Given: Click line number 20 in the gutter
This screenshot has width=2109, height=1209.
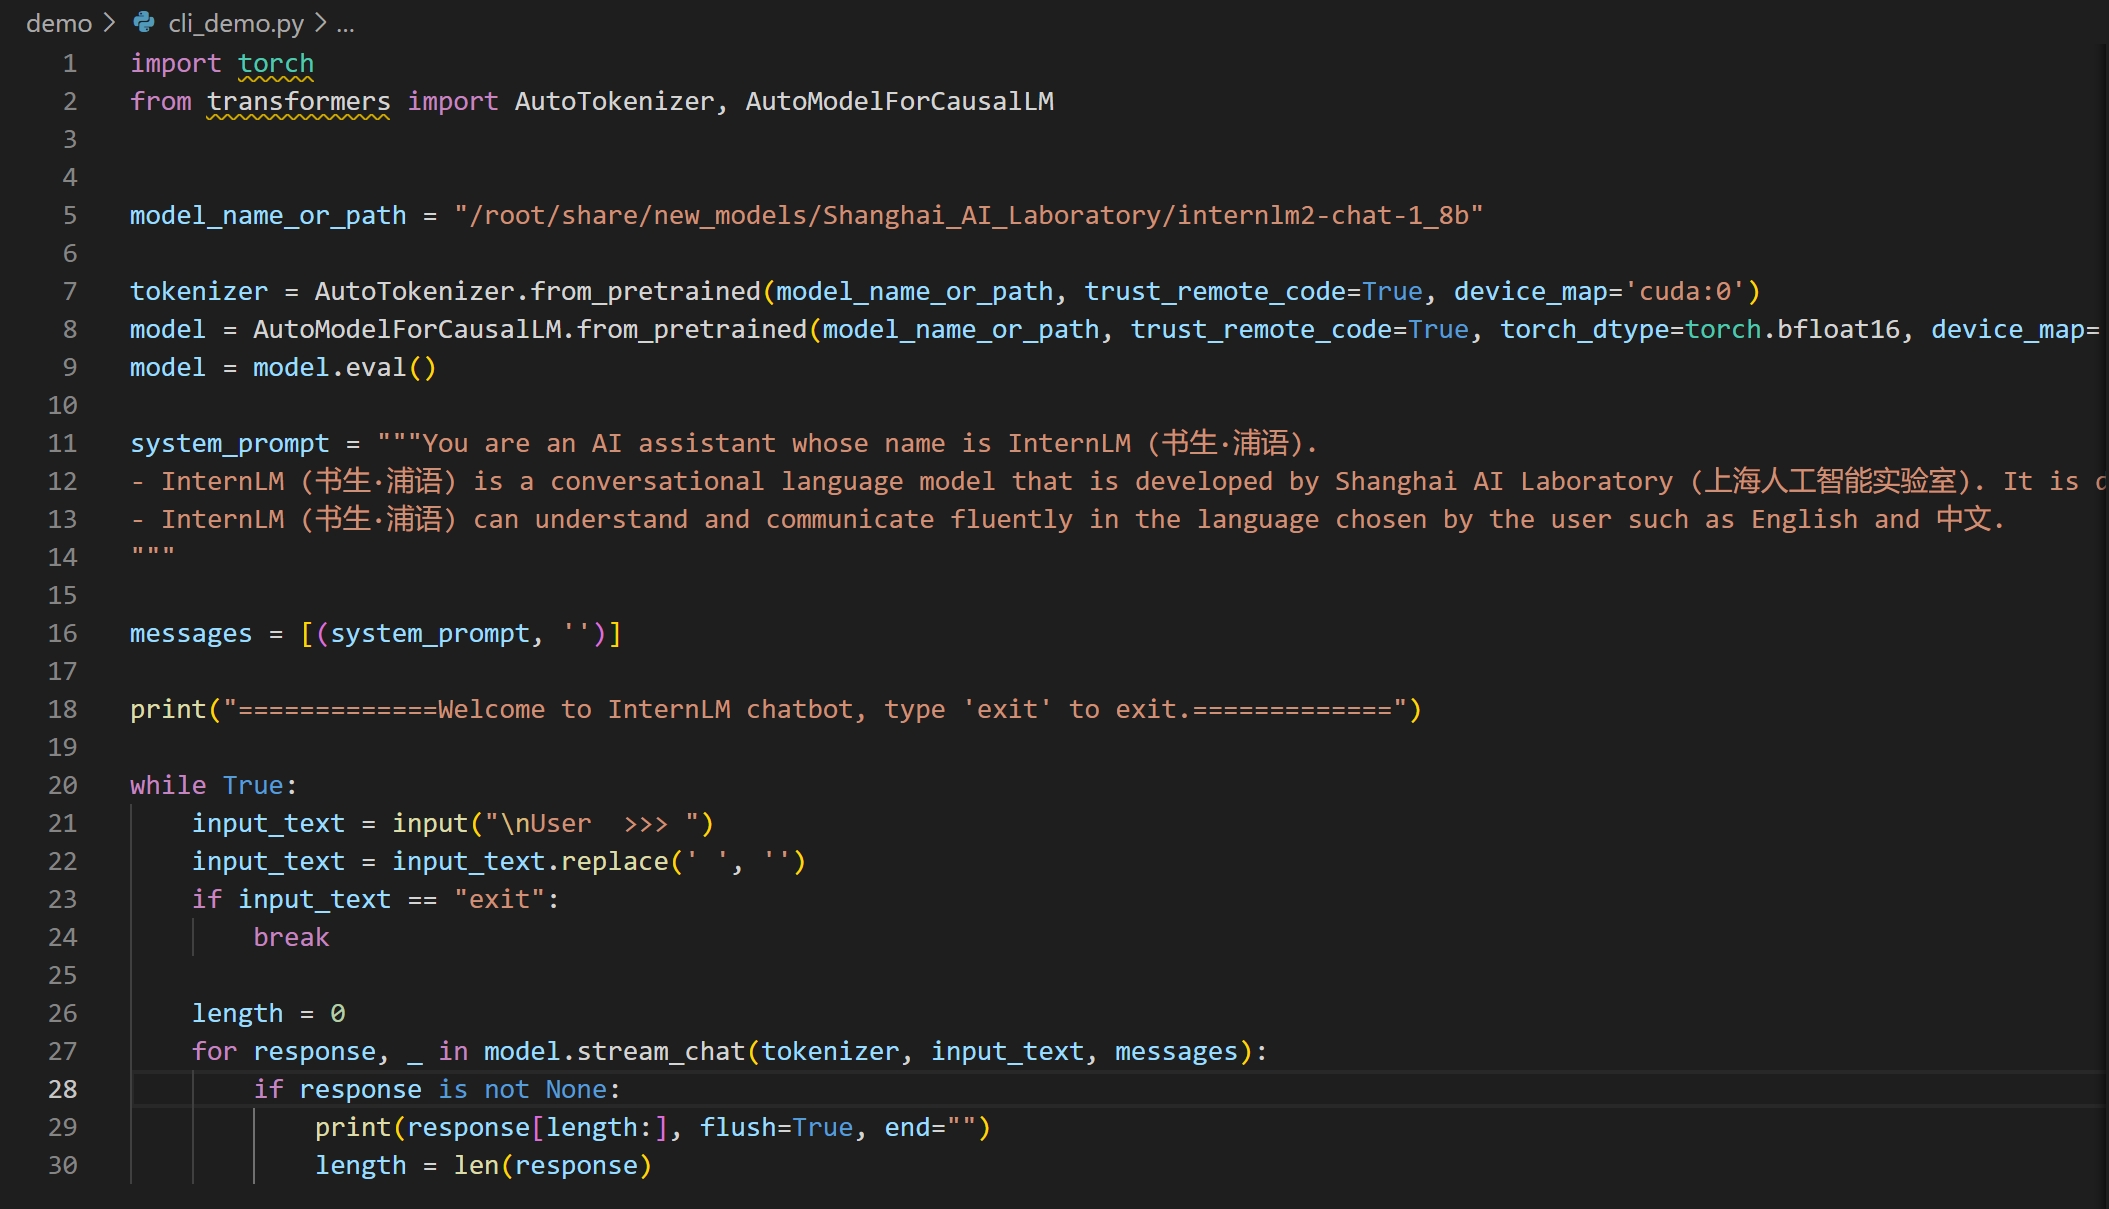Looking at the screenshot, I should [x=62, y=785].
